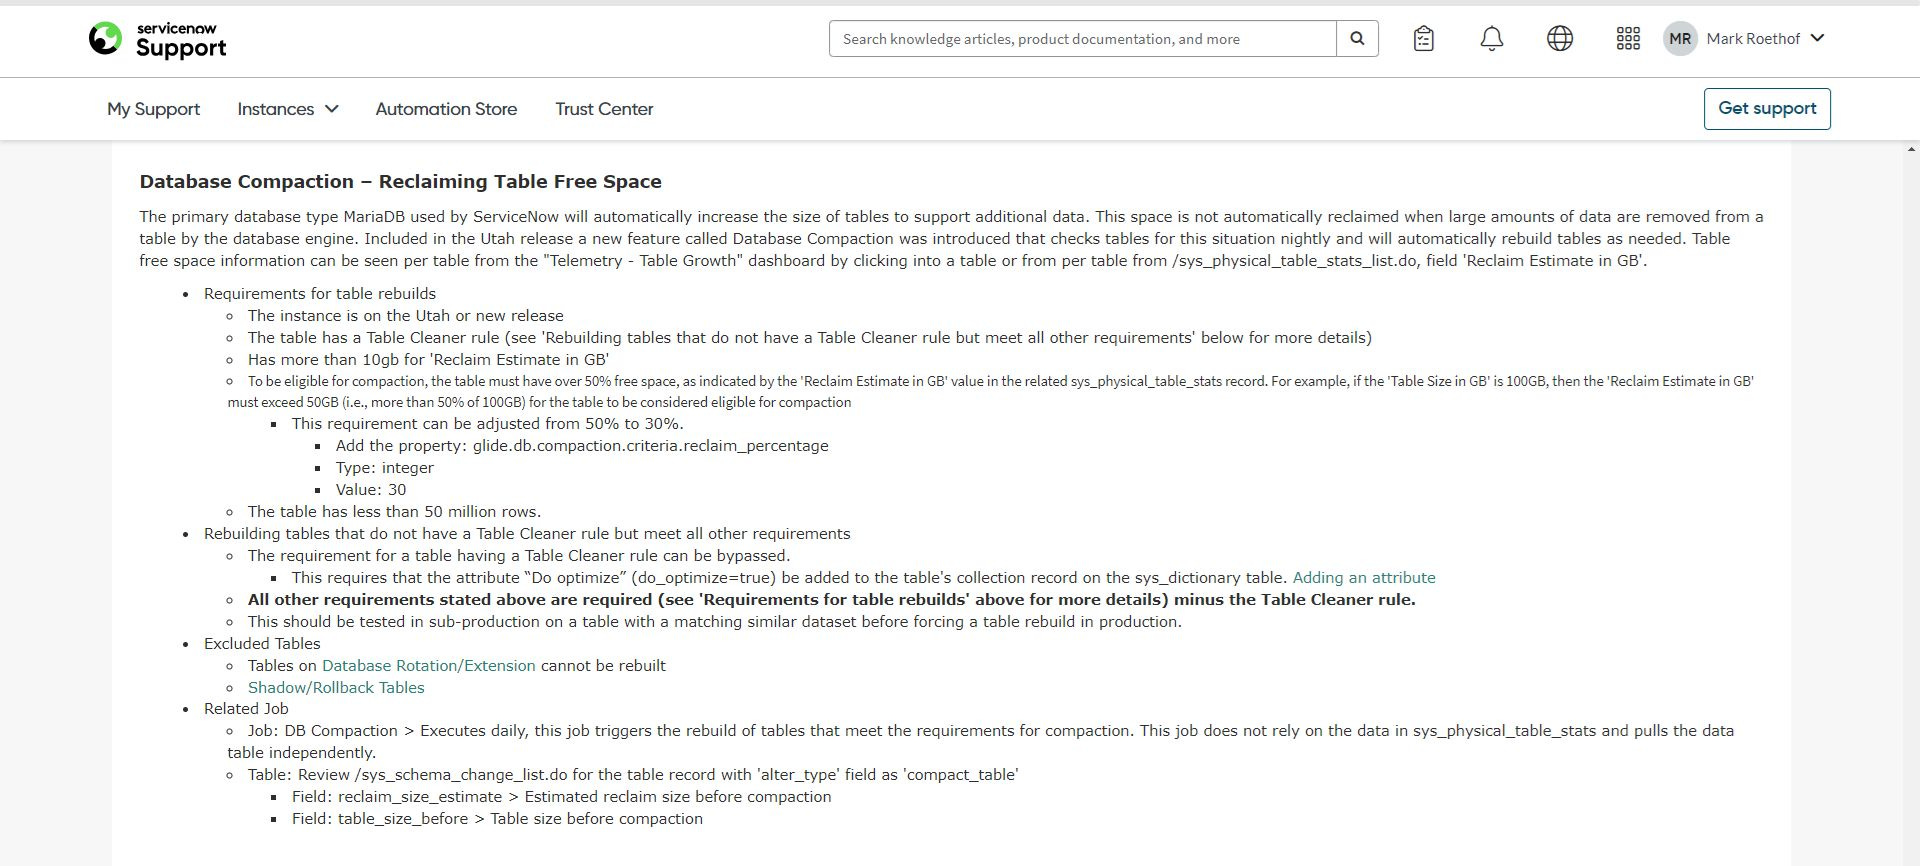Click 'Table: Review /sys_schema_change_list.do' line

point(633,775)
